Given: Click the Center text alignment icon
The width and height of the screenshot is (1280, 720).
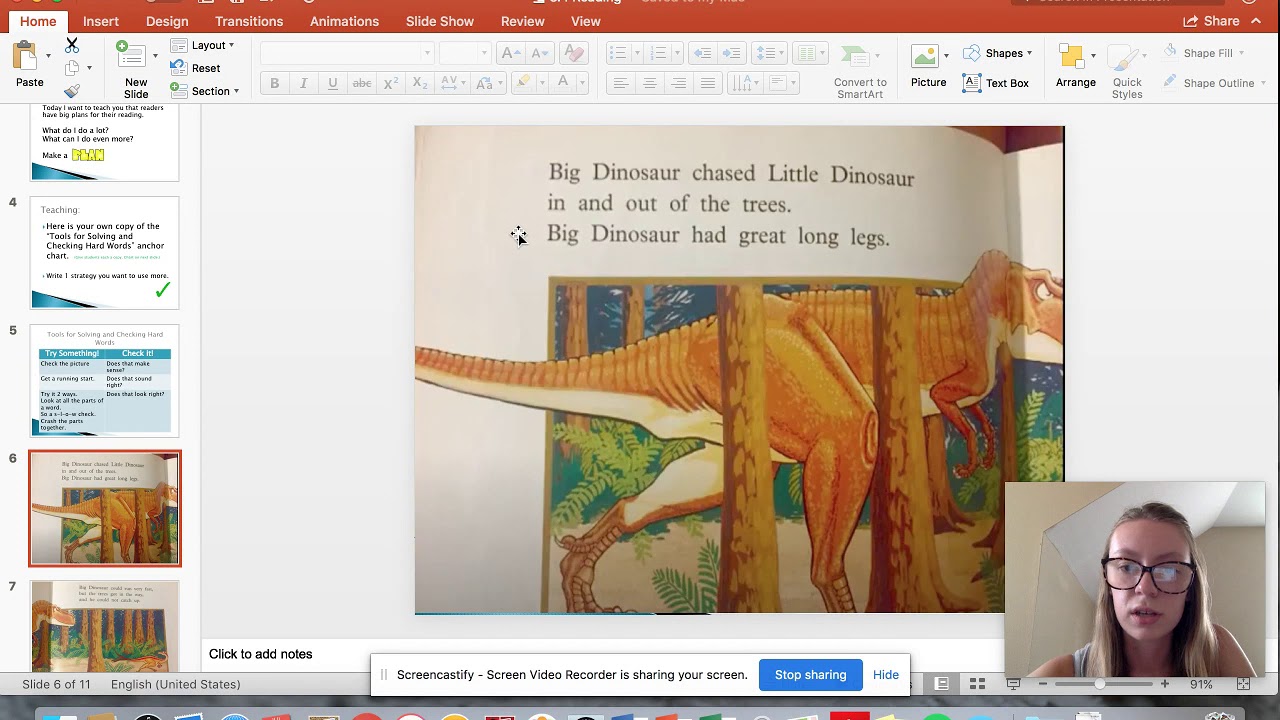Looking at the screenshot, I should [x=649, y=83].
